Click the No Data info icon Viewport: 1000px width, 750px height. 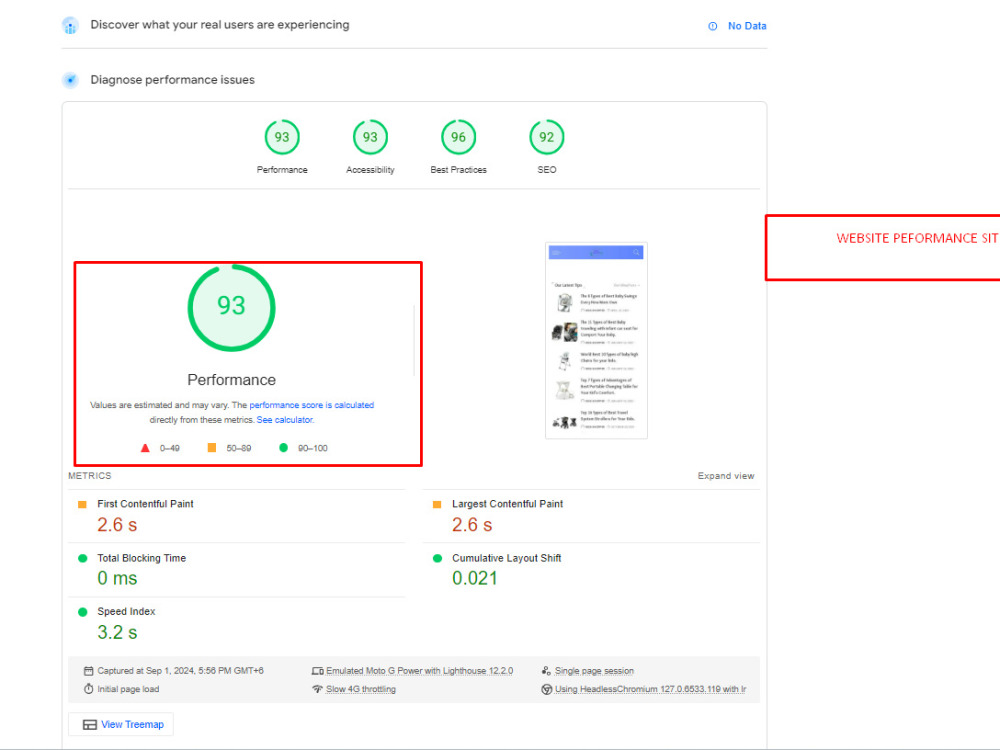(712, 26)
